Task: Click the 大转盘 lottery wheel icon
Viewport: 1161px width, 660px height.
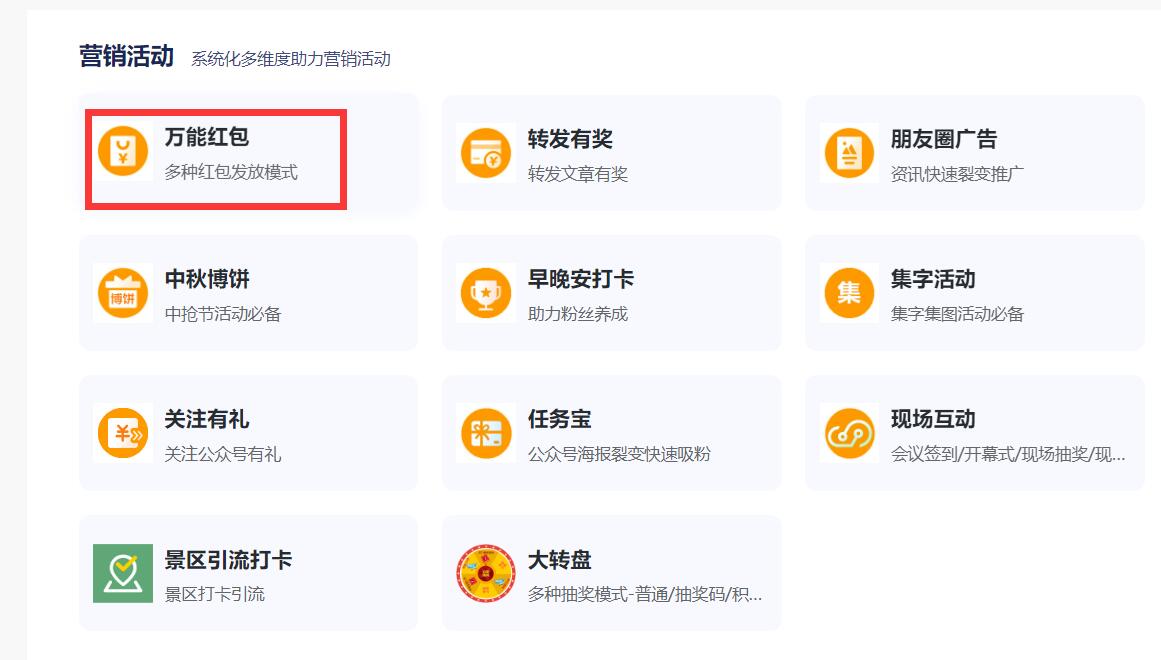Action: coord(486,573)
